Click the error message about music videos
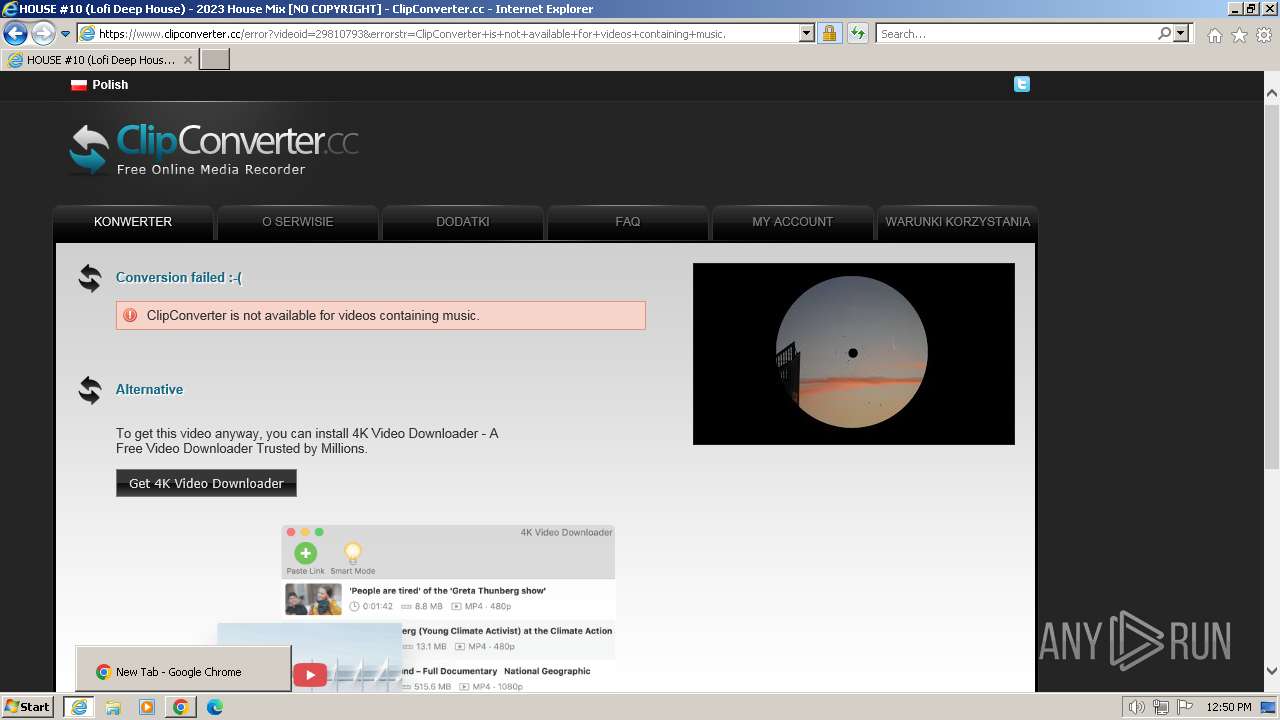Viewport: 1280px width, 720px height. pos(313,315)
